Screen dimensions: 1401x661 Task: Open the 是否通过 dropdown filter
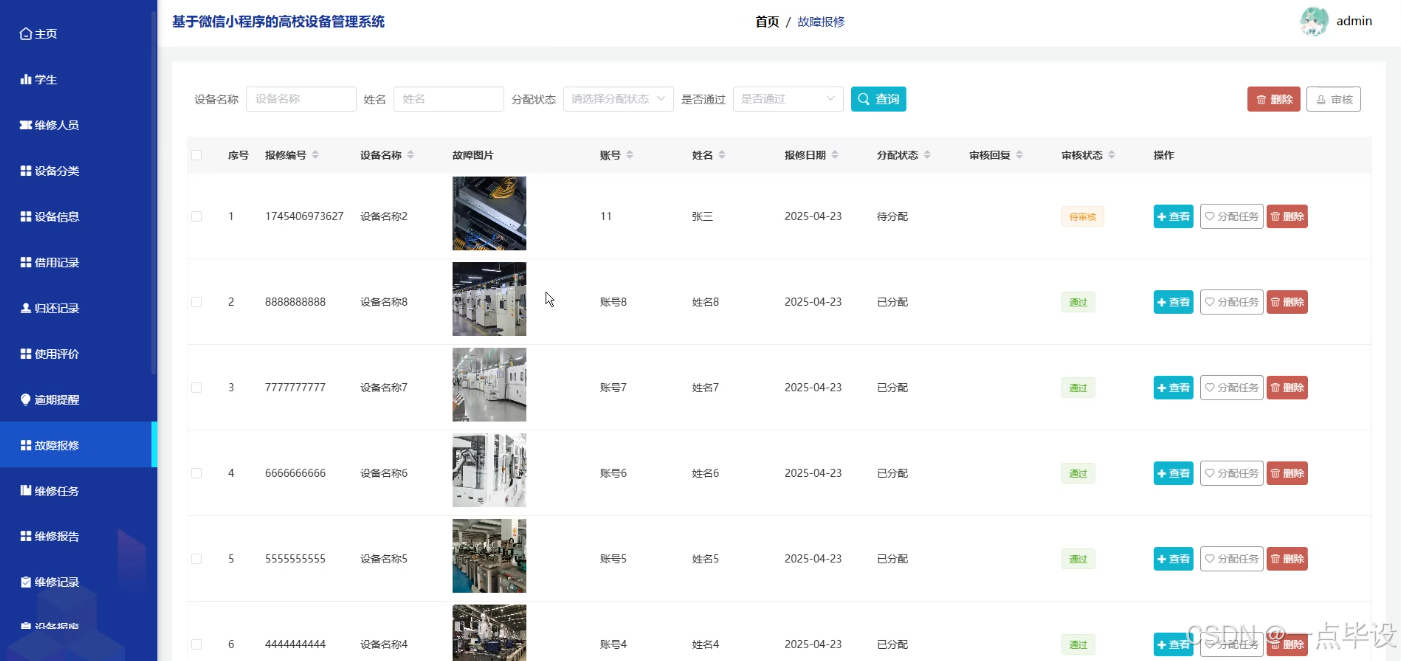(x=788, y=99)
